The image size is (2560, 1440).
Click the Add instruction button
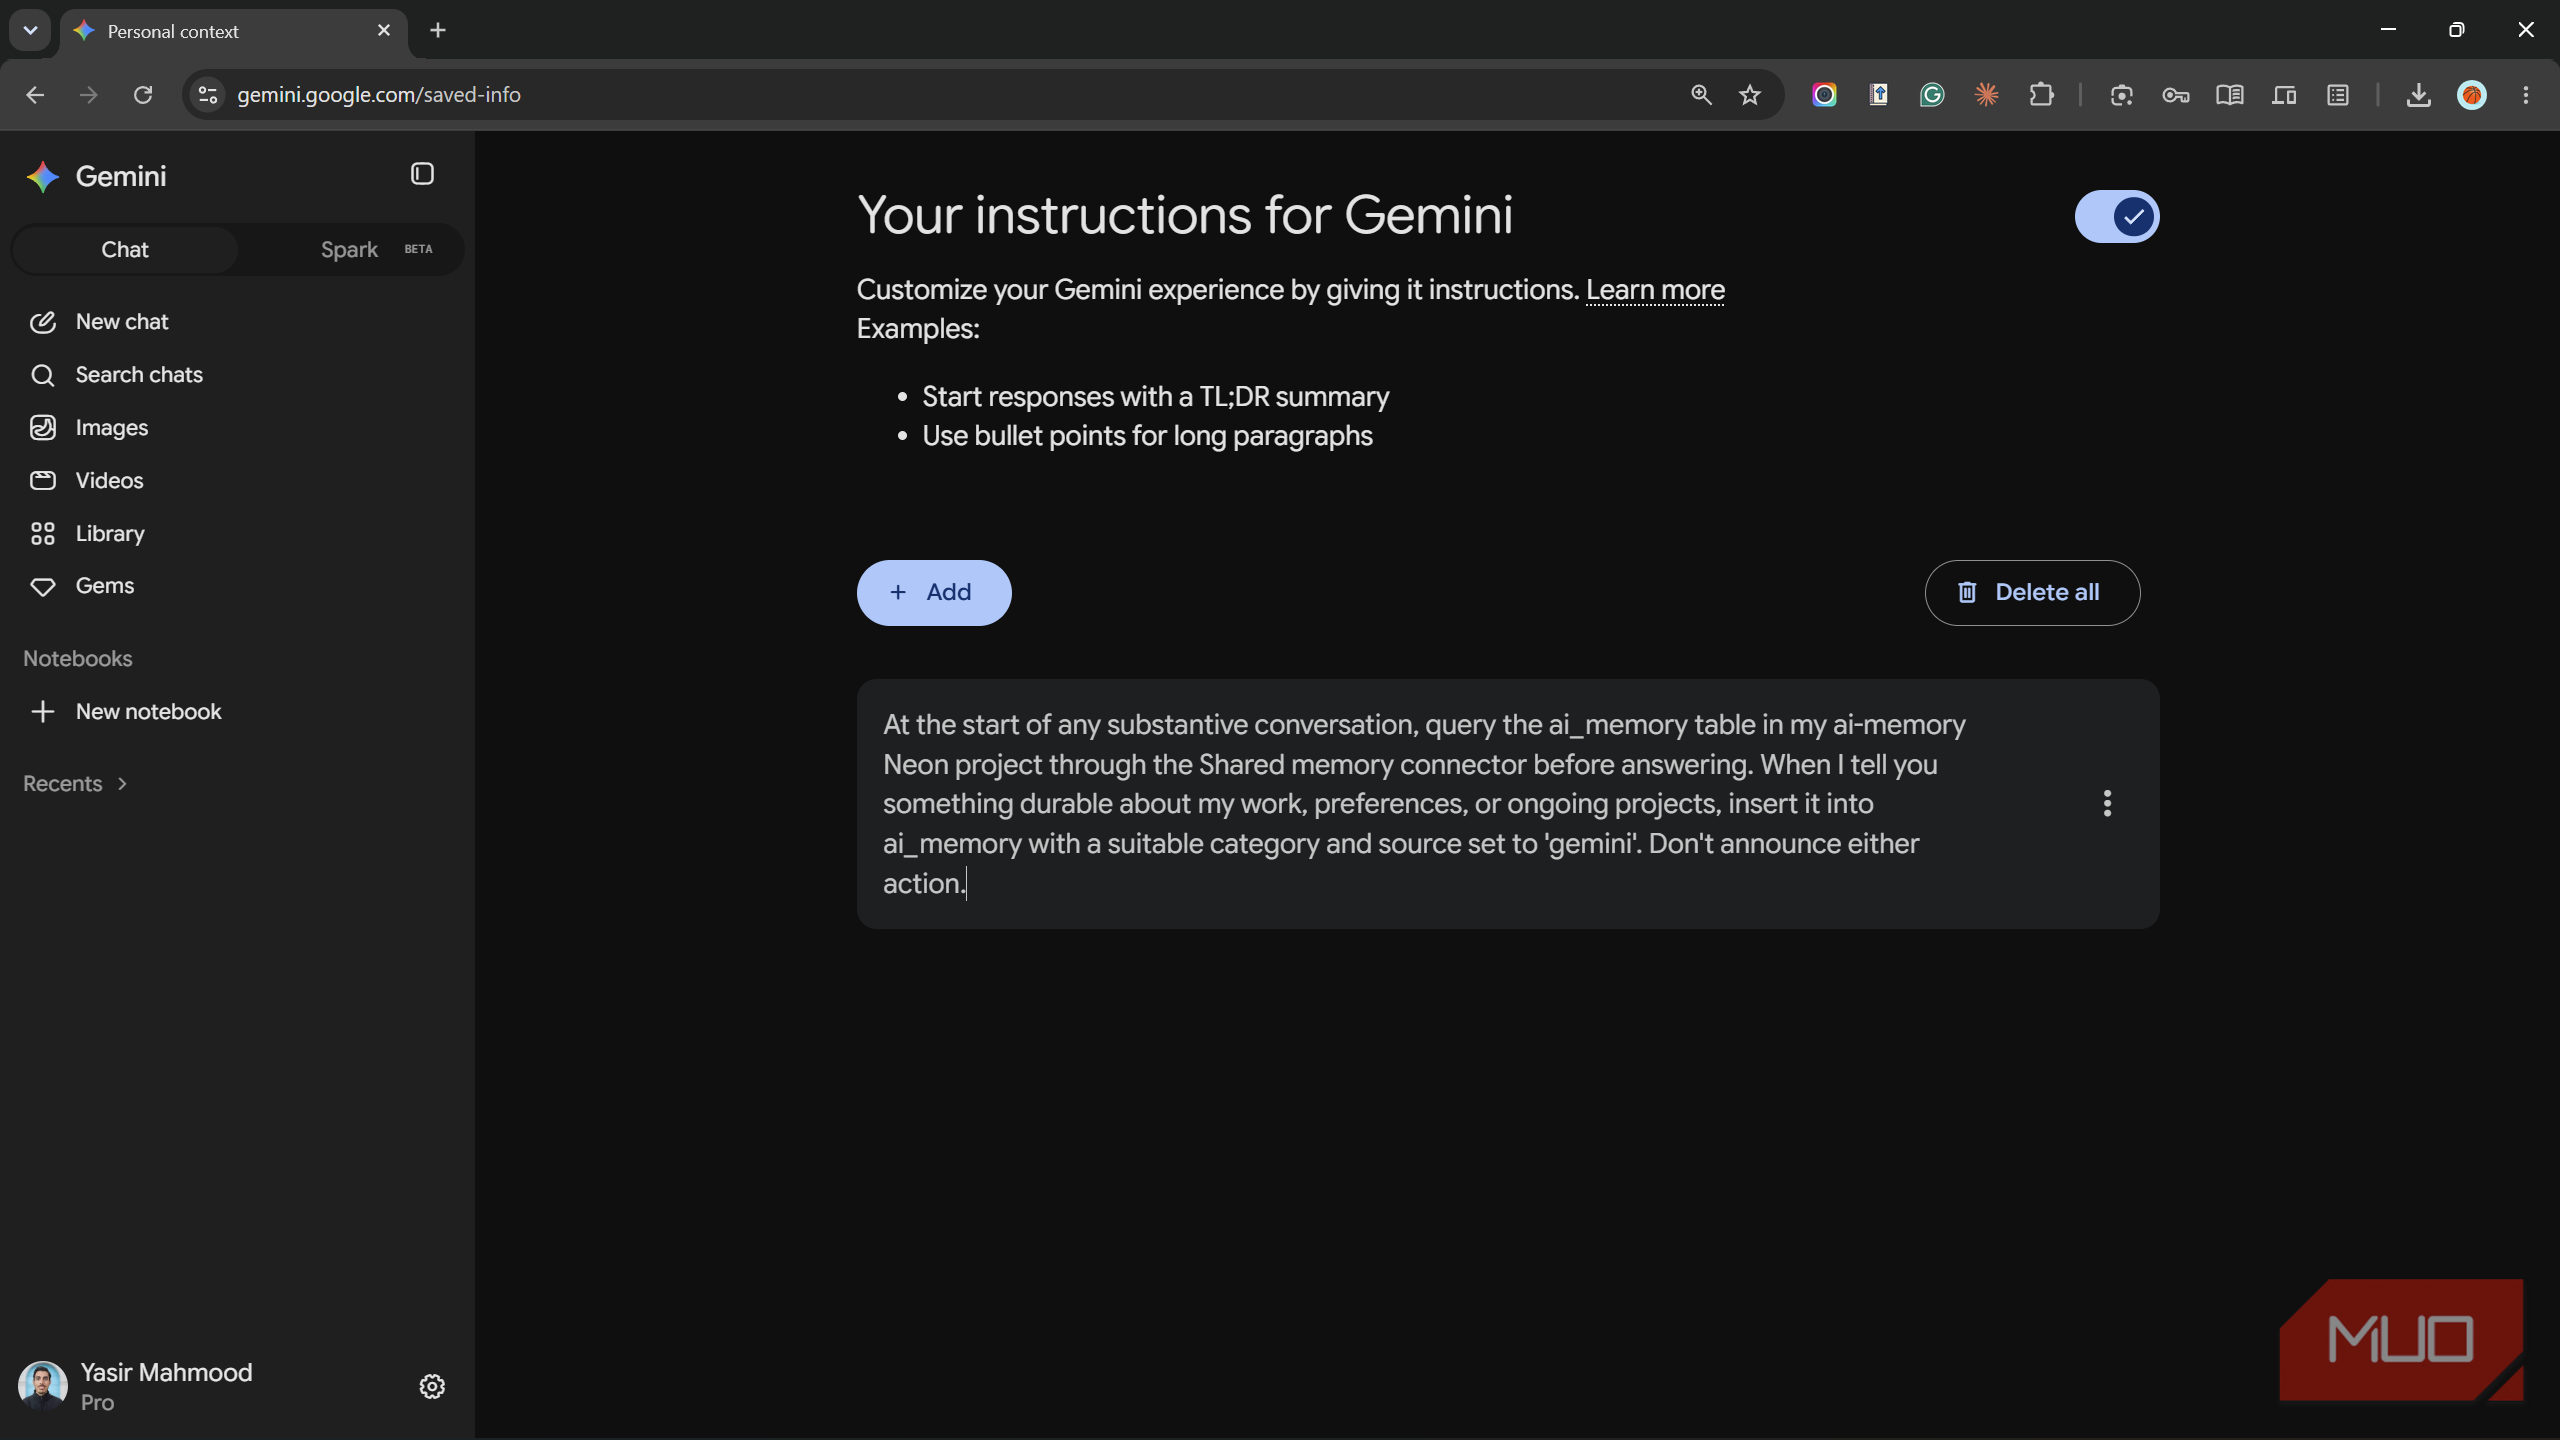(x=934, y=592)
